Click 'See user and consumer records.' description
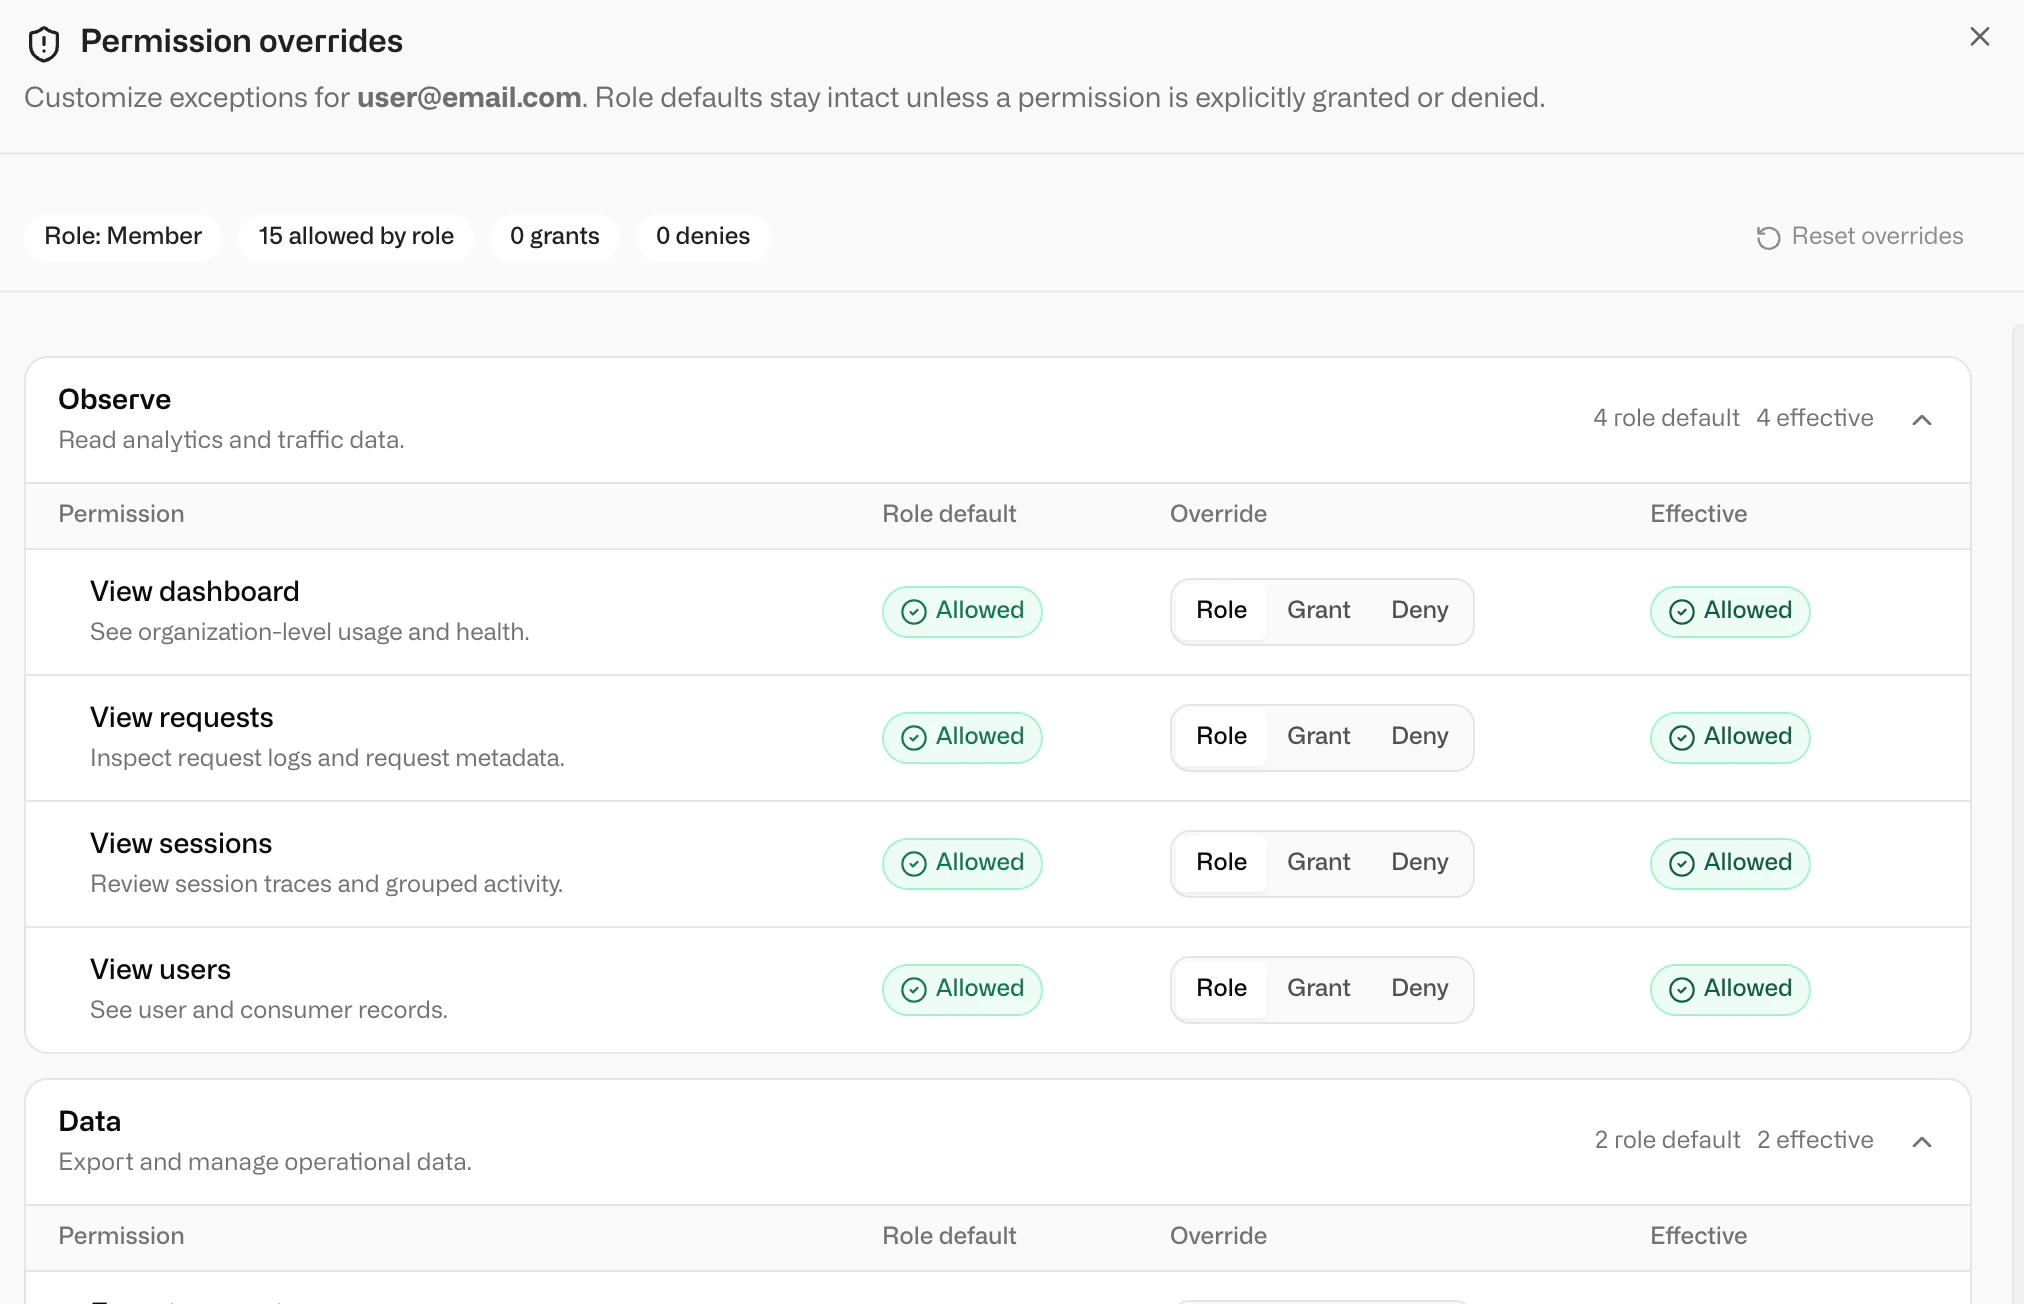 pos(269,1010)
